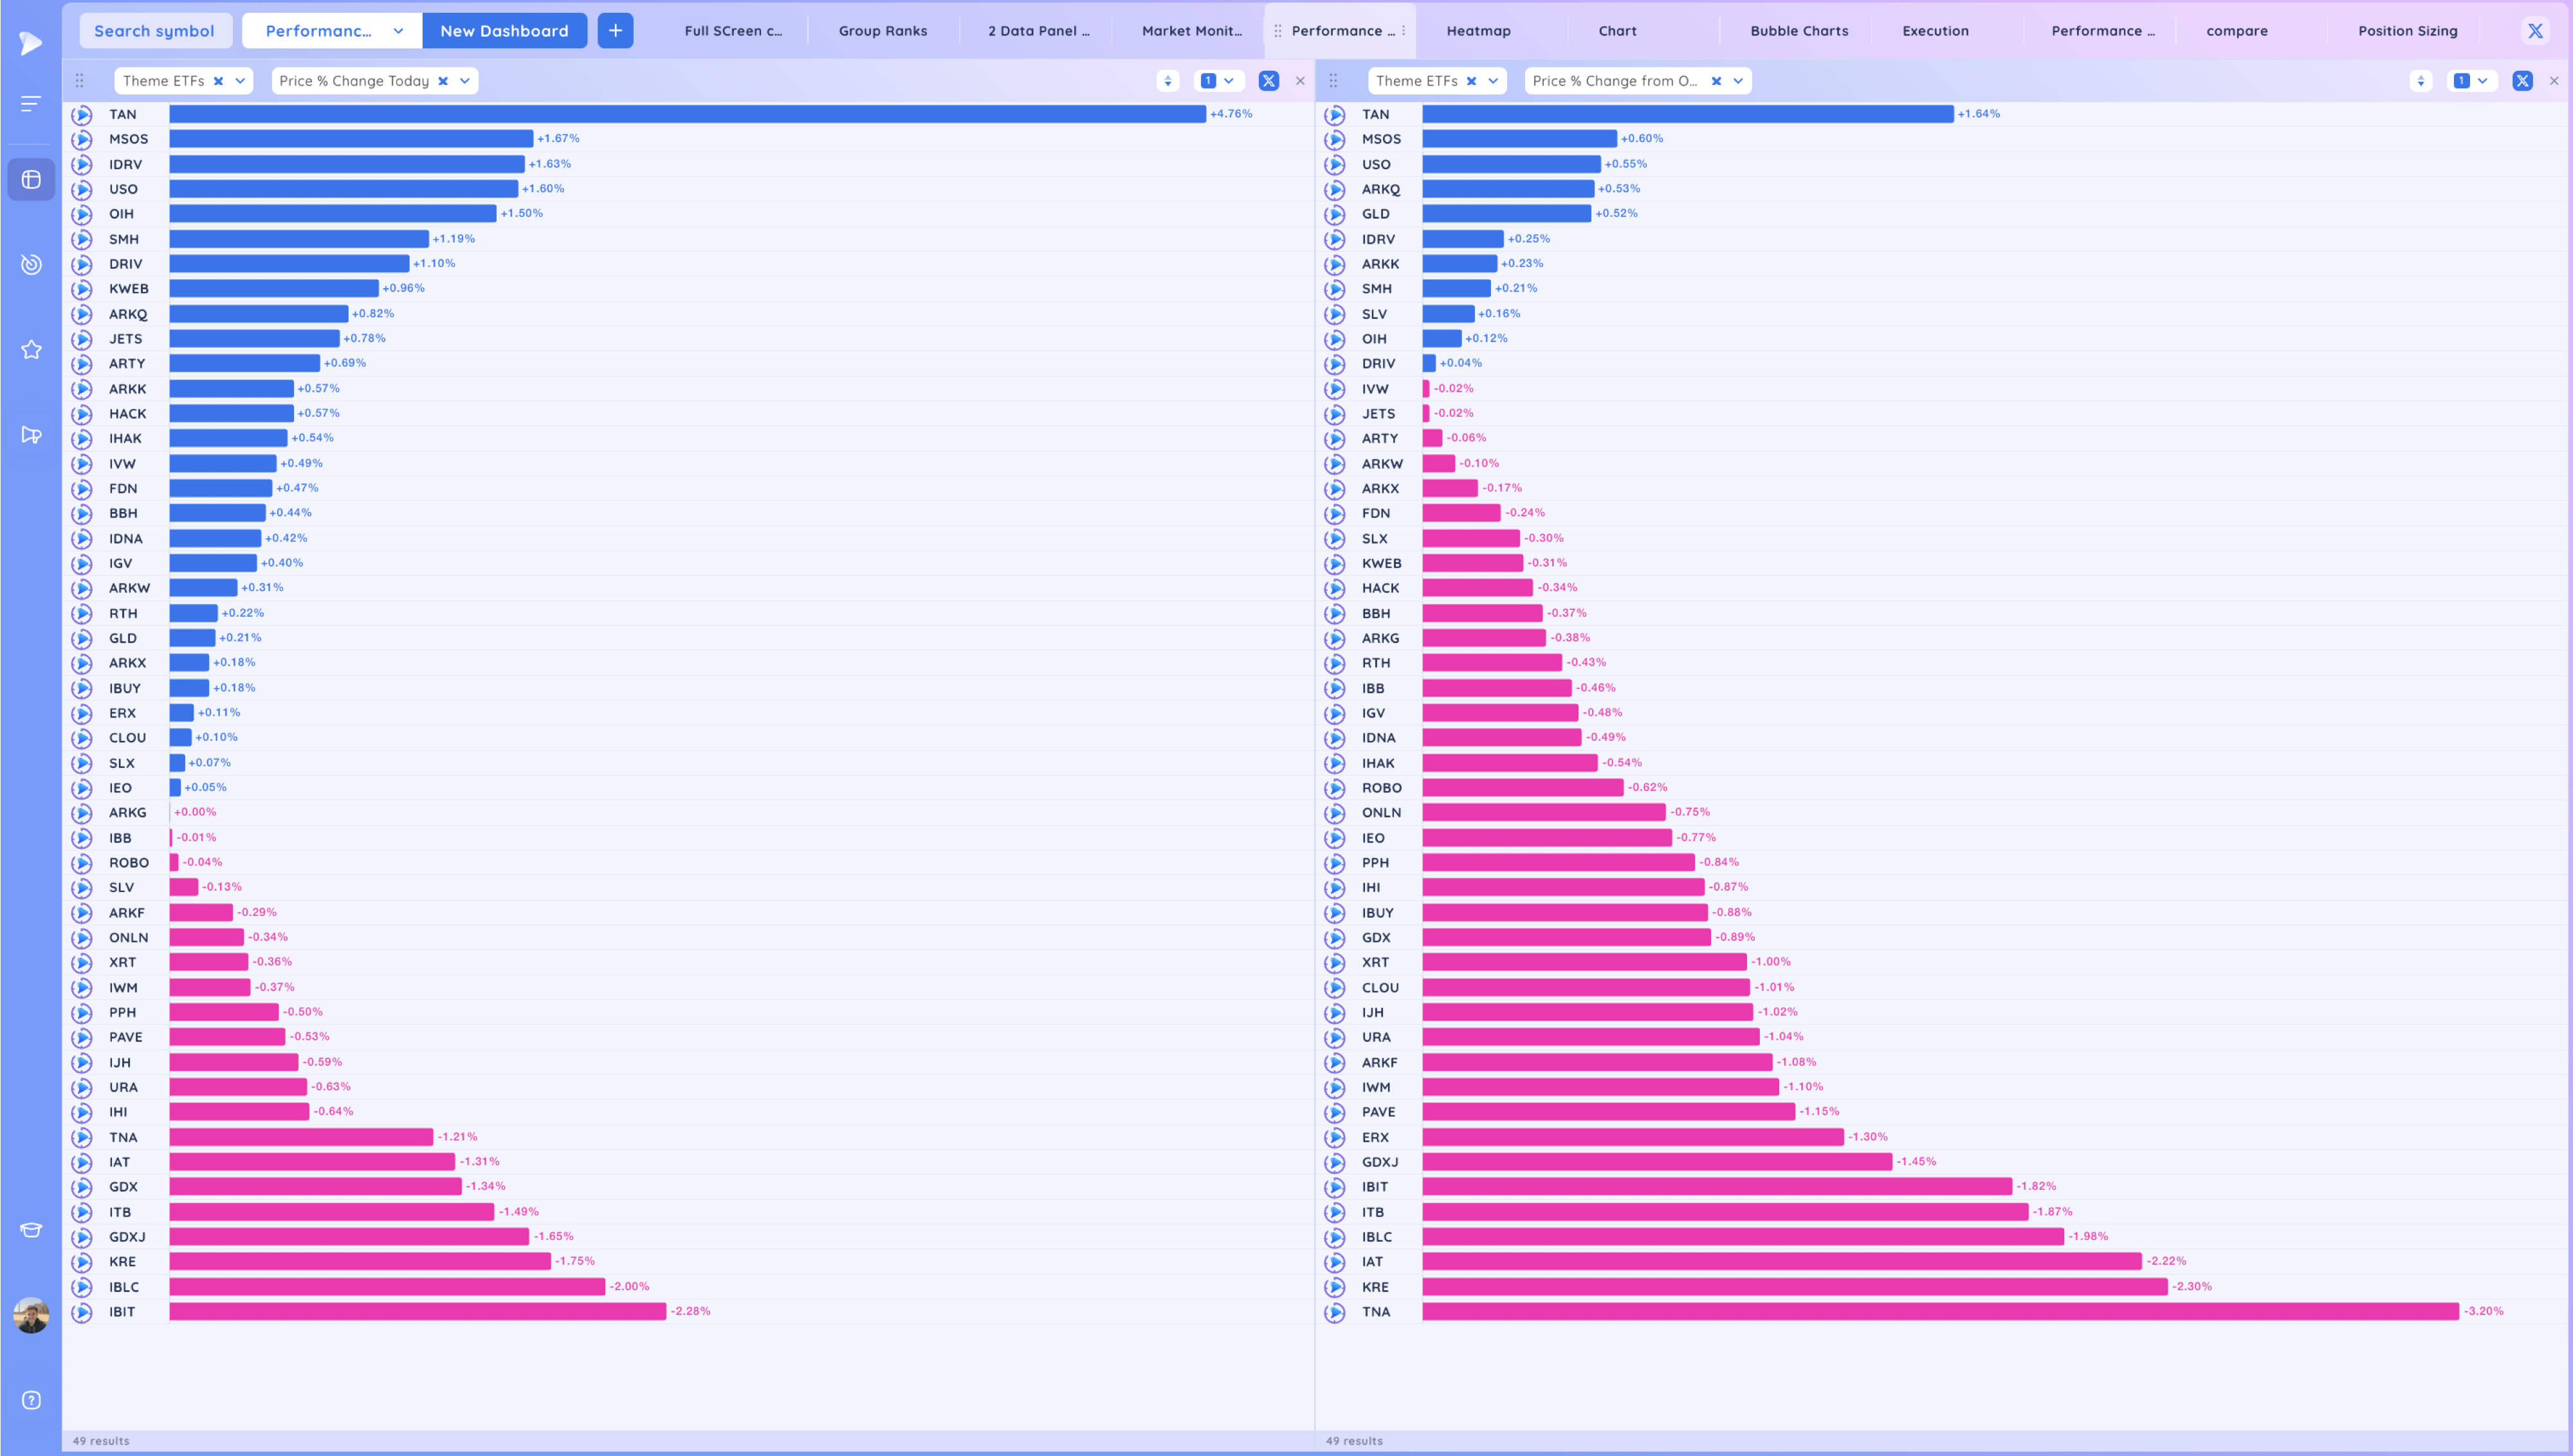The image size is (2573, 1456).
Task: Click the add new tab plus button
Action: tap(615, 31)
